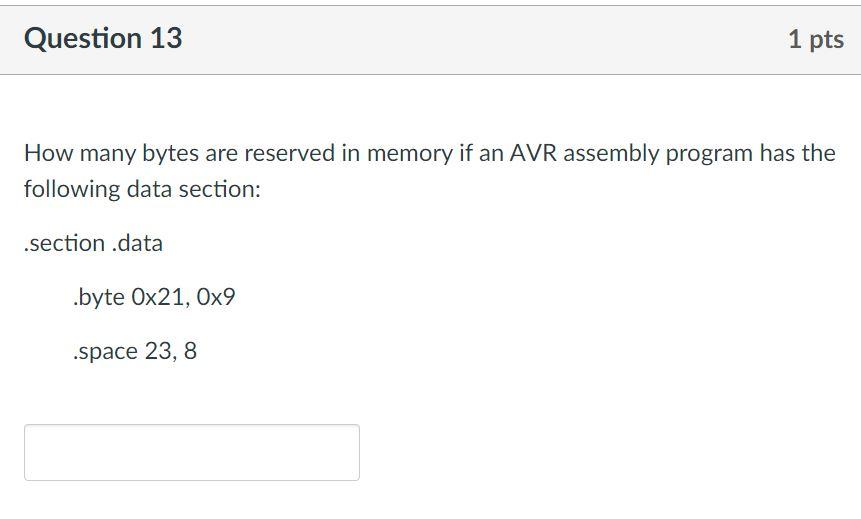Click the .byte directive keyword
The width and height of the screenshot is (861, 519).
point(99,298)
